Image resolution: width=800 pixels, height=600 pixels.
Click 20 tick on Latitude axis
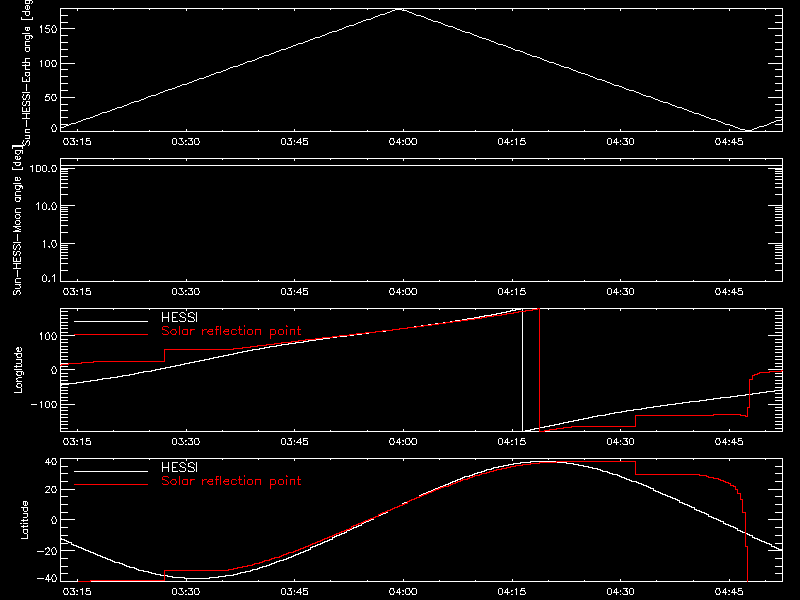pyautogui.click(x=51, y=489)
